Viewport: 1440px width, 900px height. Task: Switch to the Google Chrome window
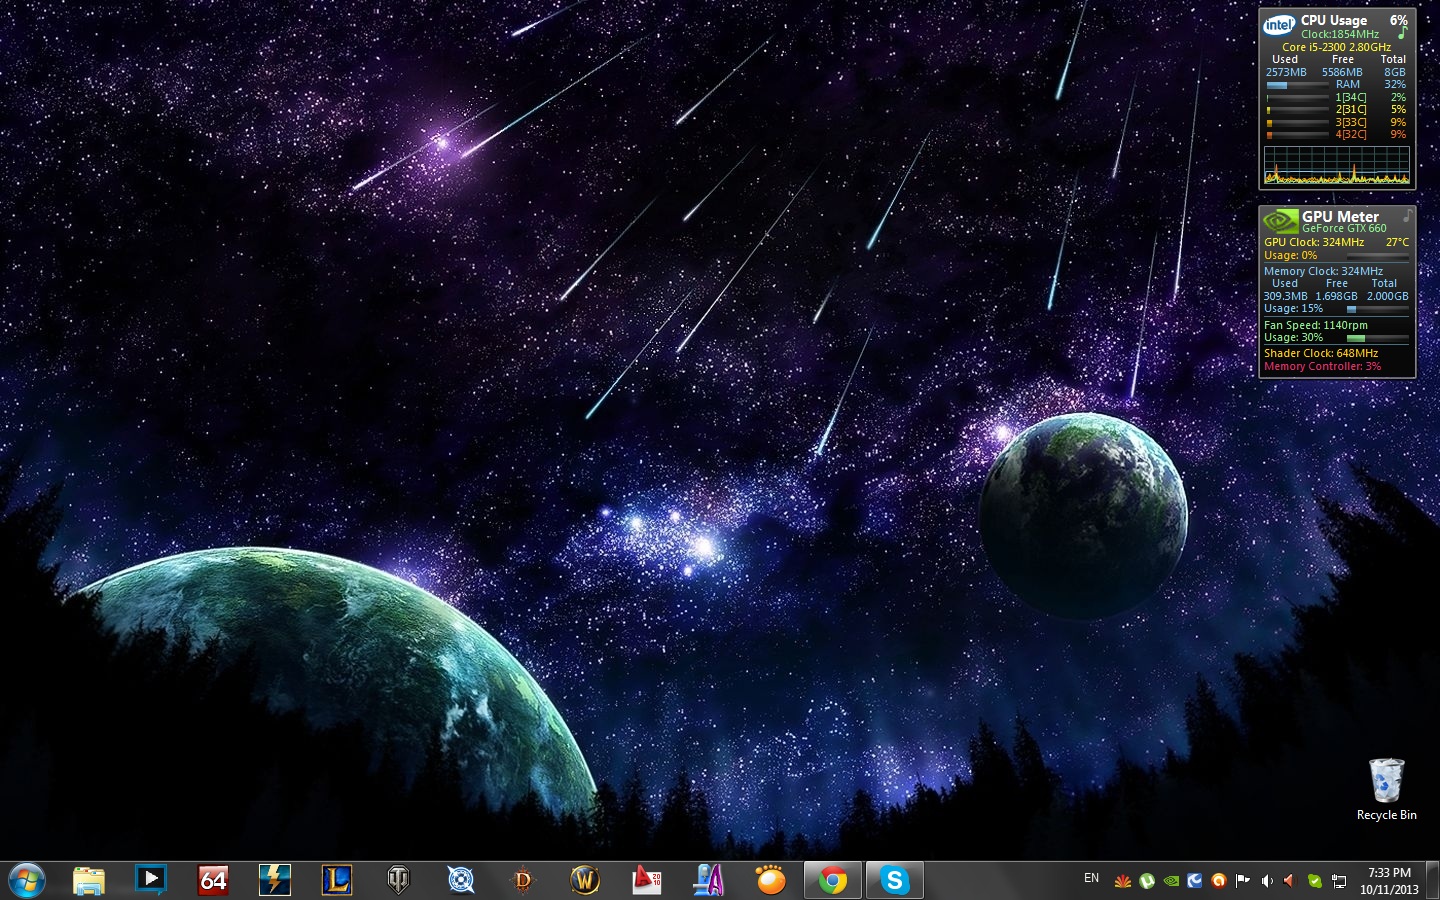833,881
